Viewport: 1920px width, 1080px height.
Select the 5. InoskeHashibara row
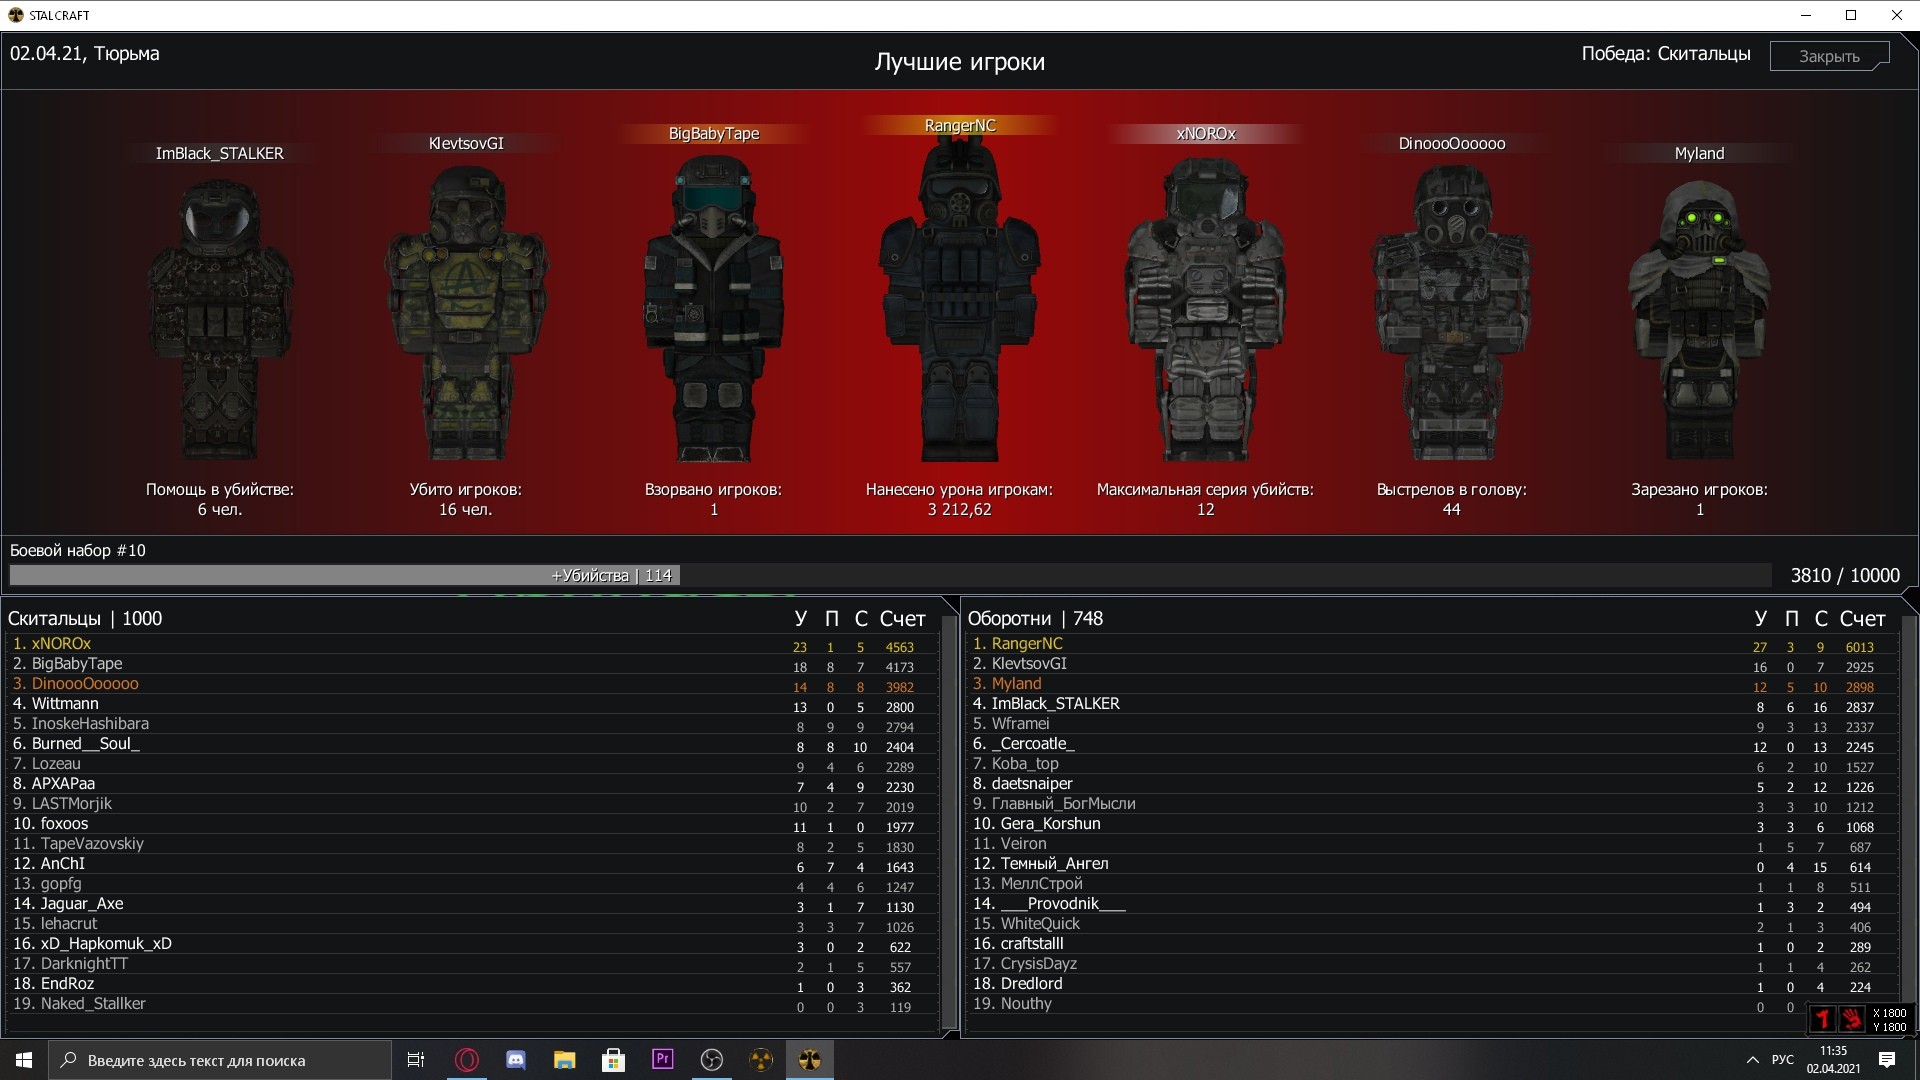pos(472,724)
